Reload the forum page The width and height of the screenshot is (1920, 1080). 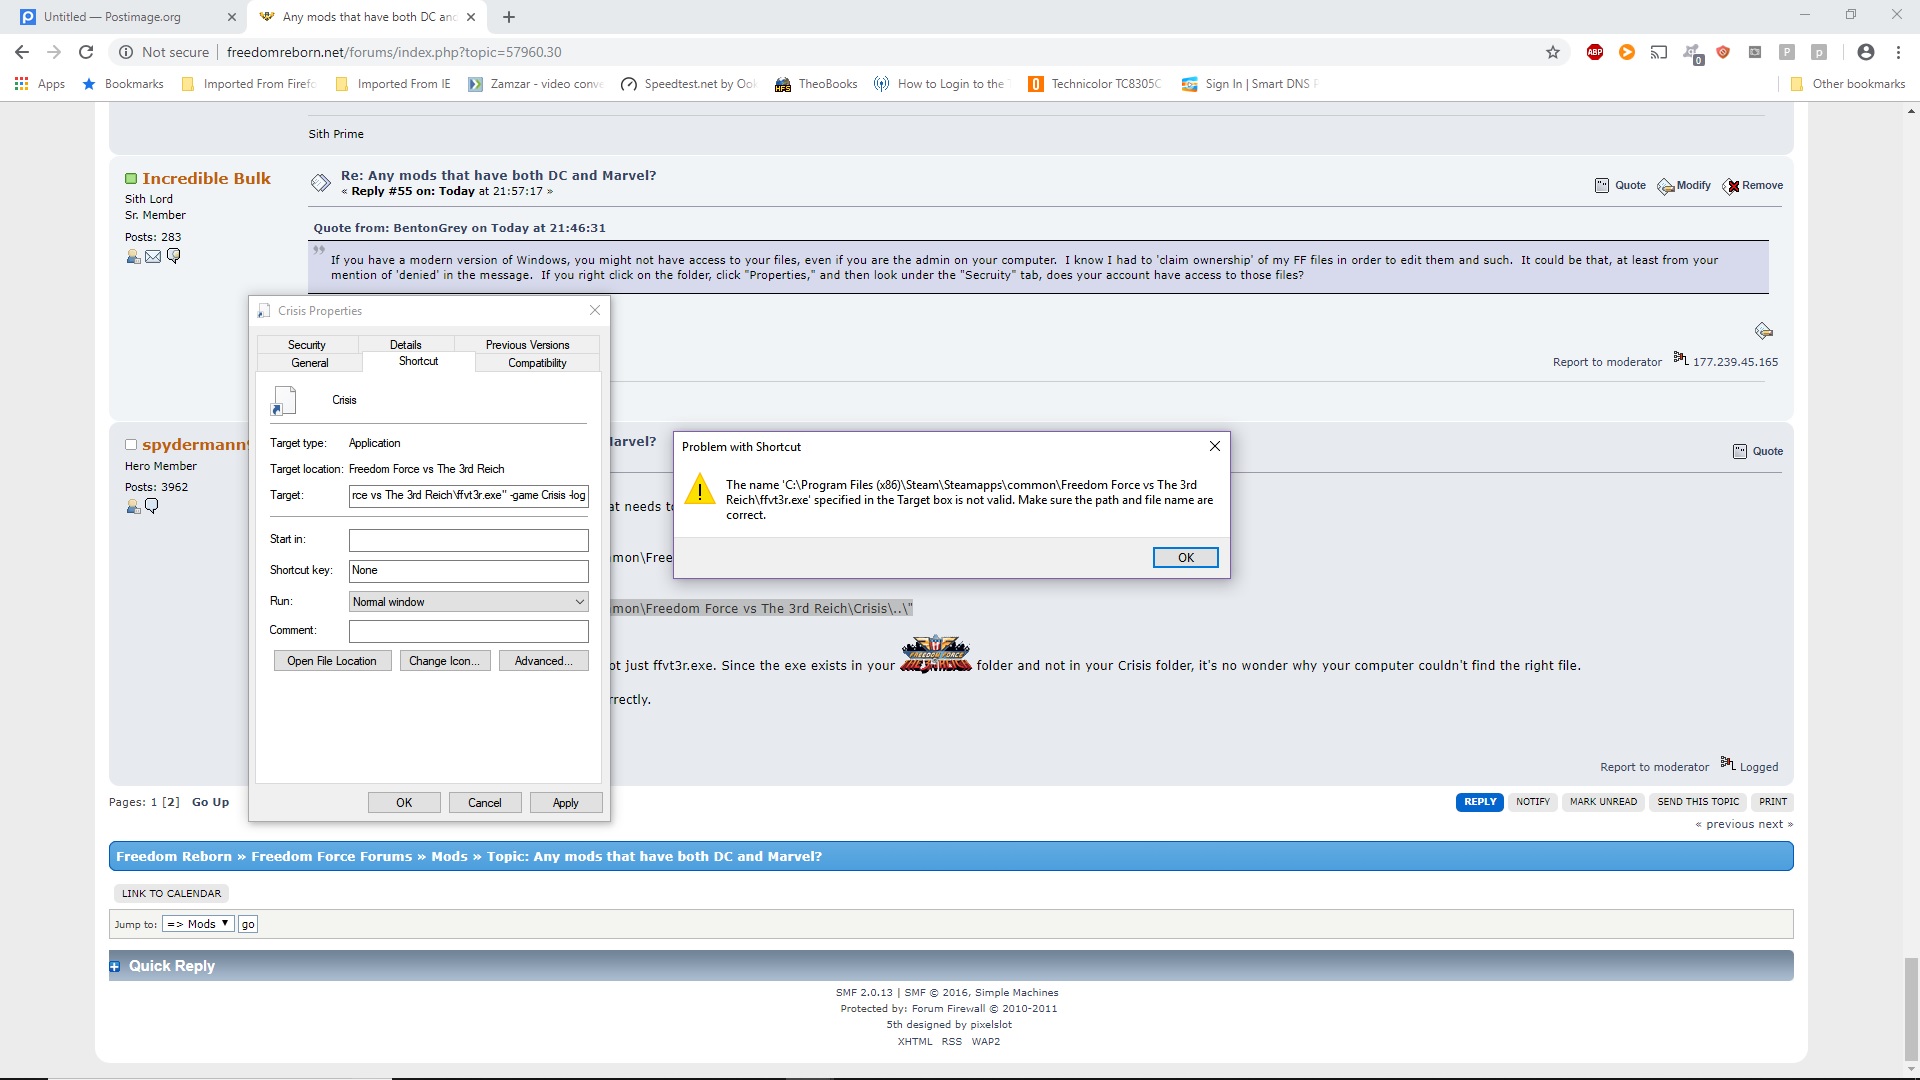click(x=86, y=52)
